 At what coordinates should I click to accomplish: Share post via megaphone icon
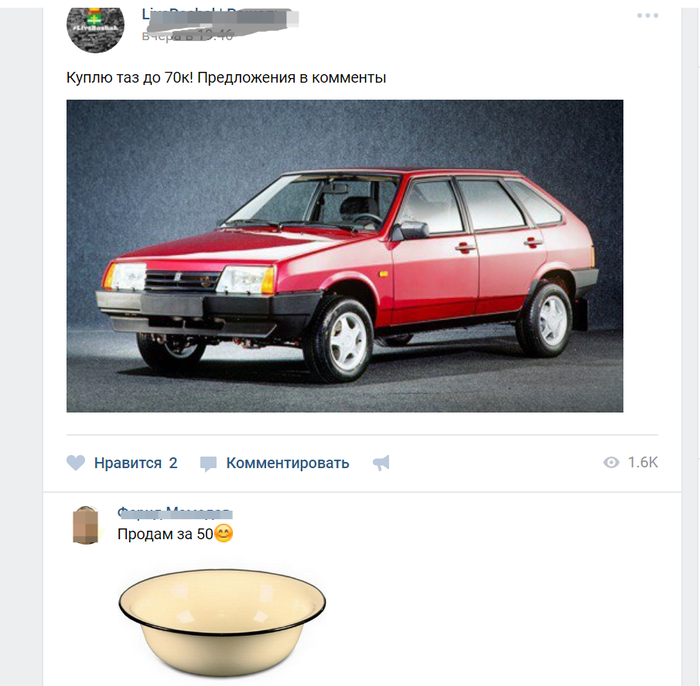click(381, 463)
